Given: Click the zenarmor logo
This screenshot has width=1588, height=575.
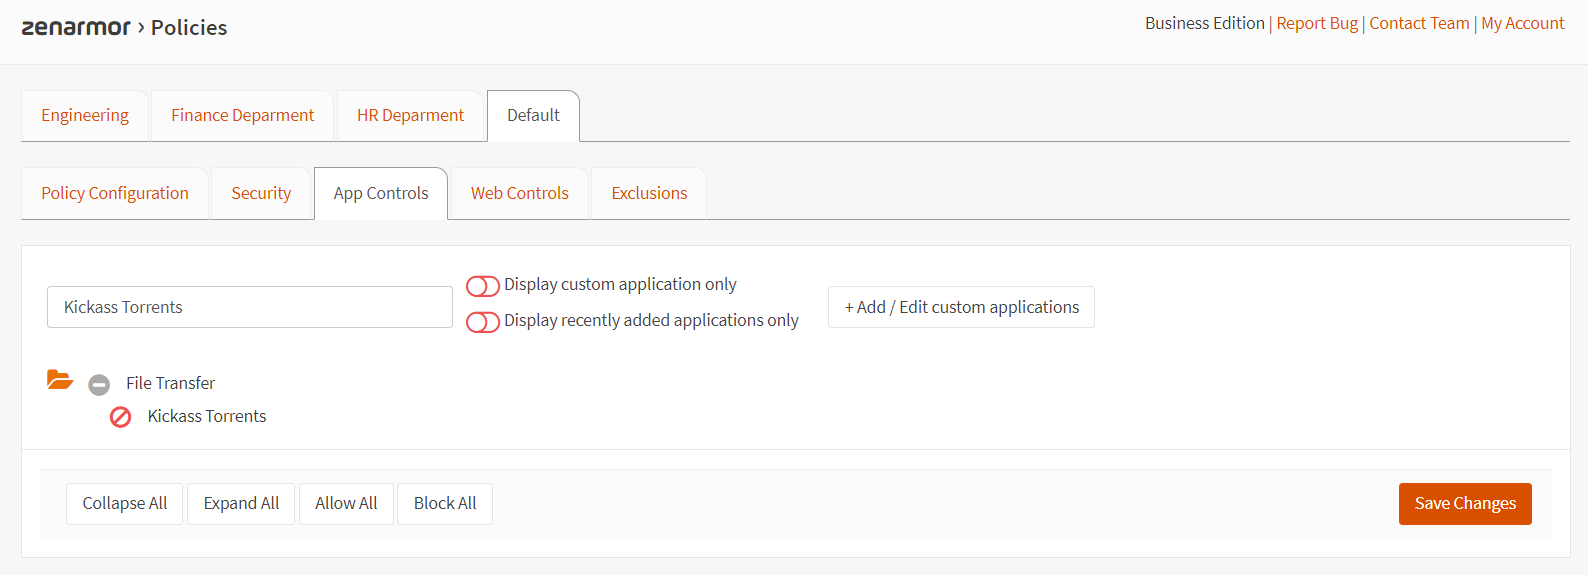Looking at the screenshot, I should tap(76, 27).
